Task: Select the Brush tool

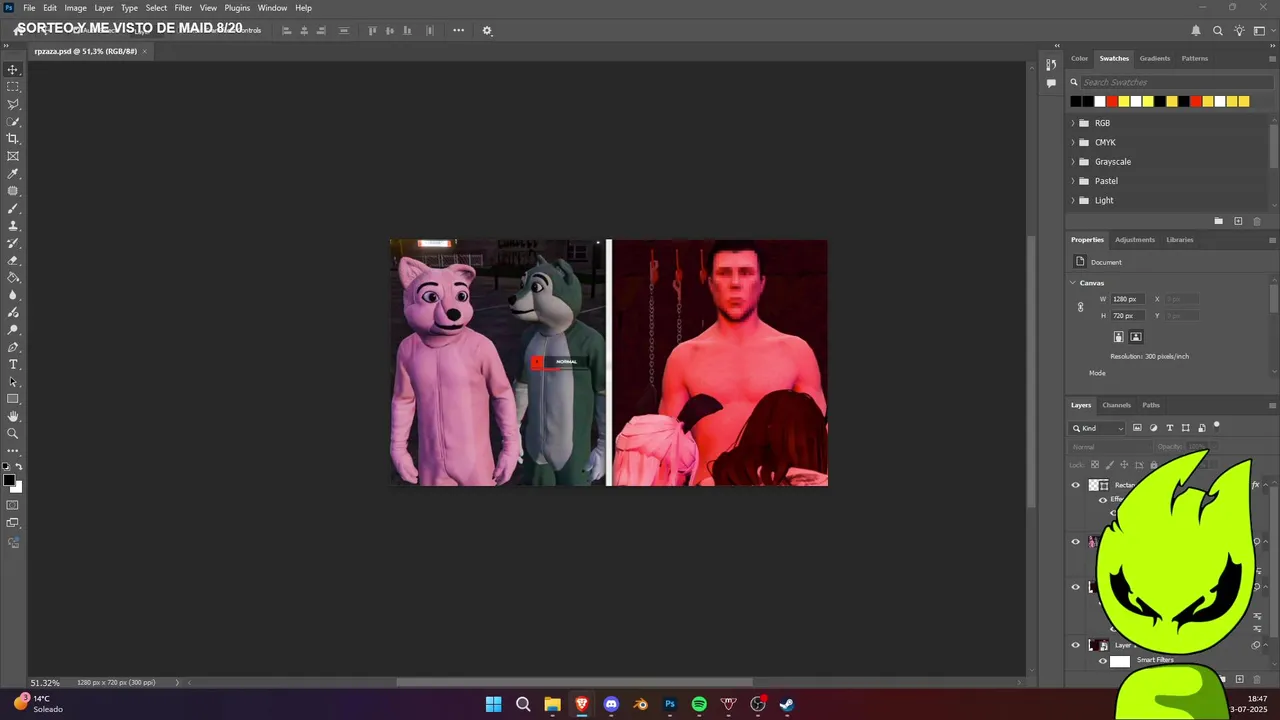Action: pyautogui.click(x=13, y=208)
